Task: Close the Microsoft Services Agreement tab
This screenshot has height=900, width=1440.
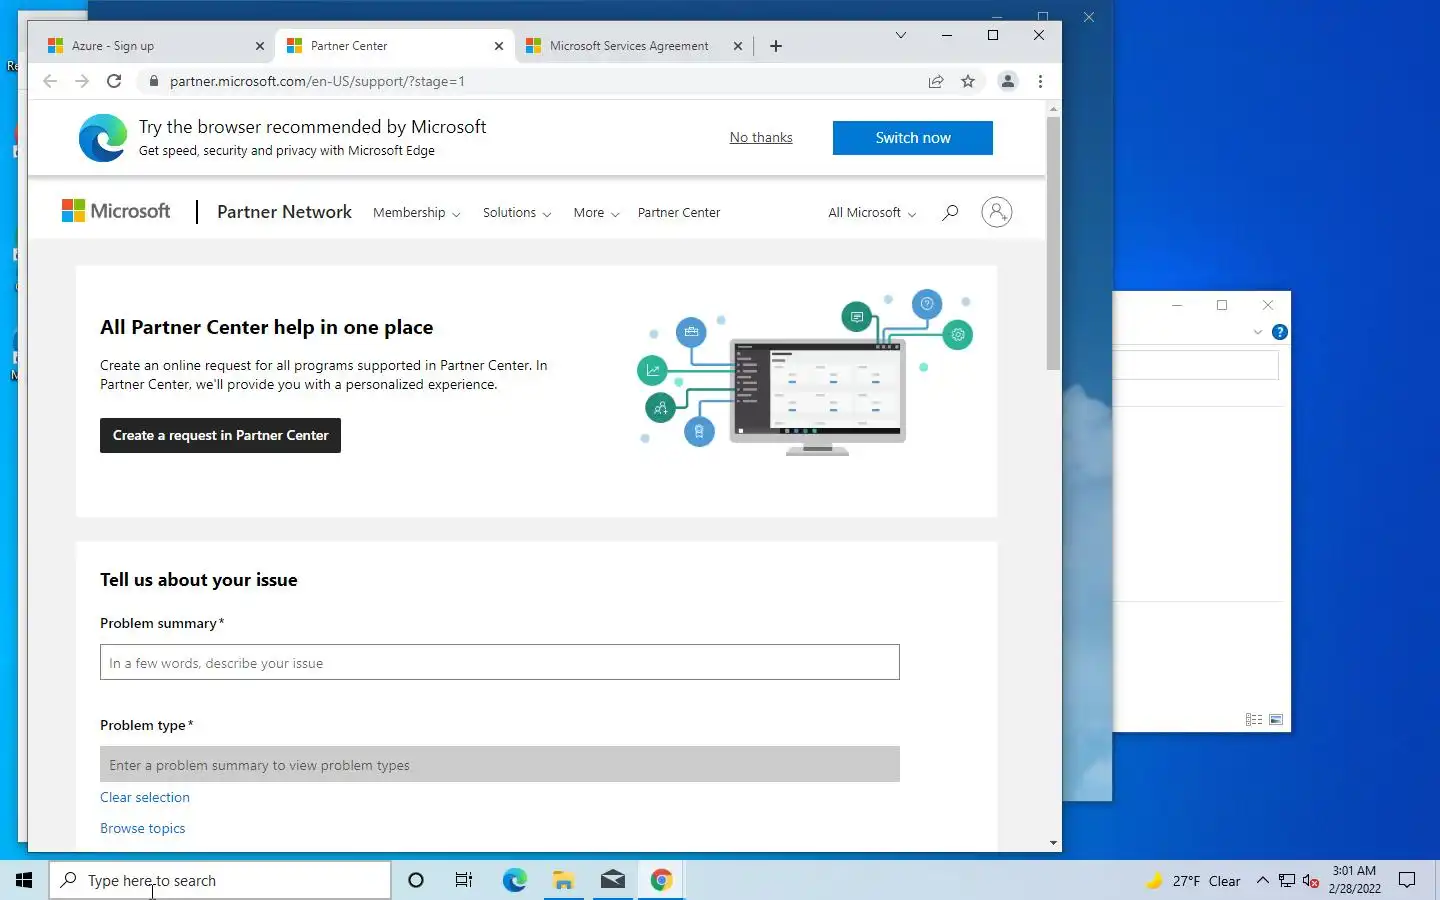Action: [738, 46]
